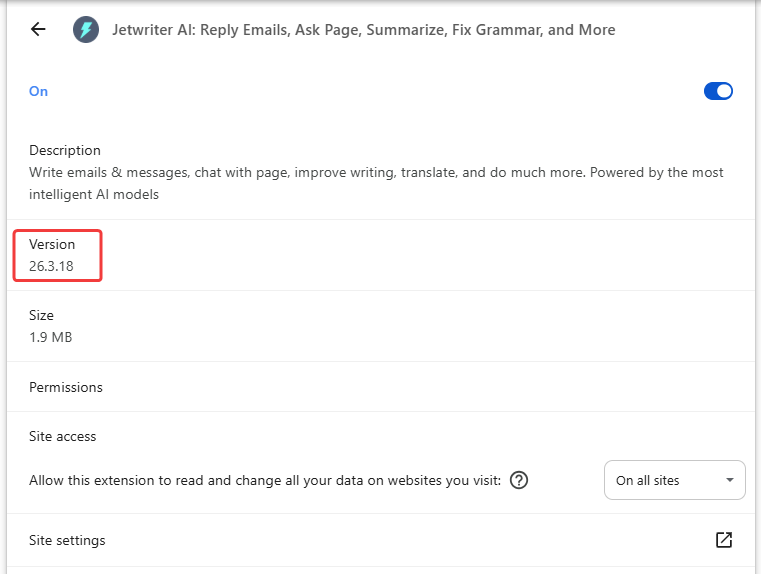Click the site access help question mark
The width and height of the screenshot is (761, 574).
pos(519,480)
